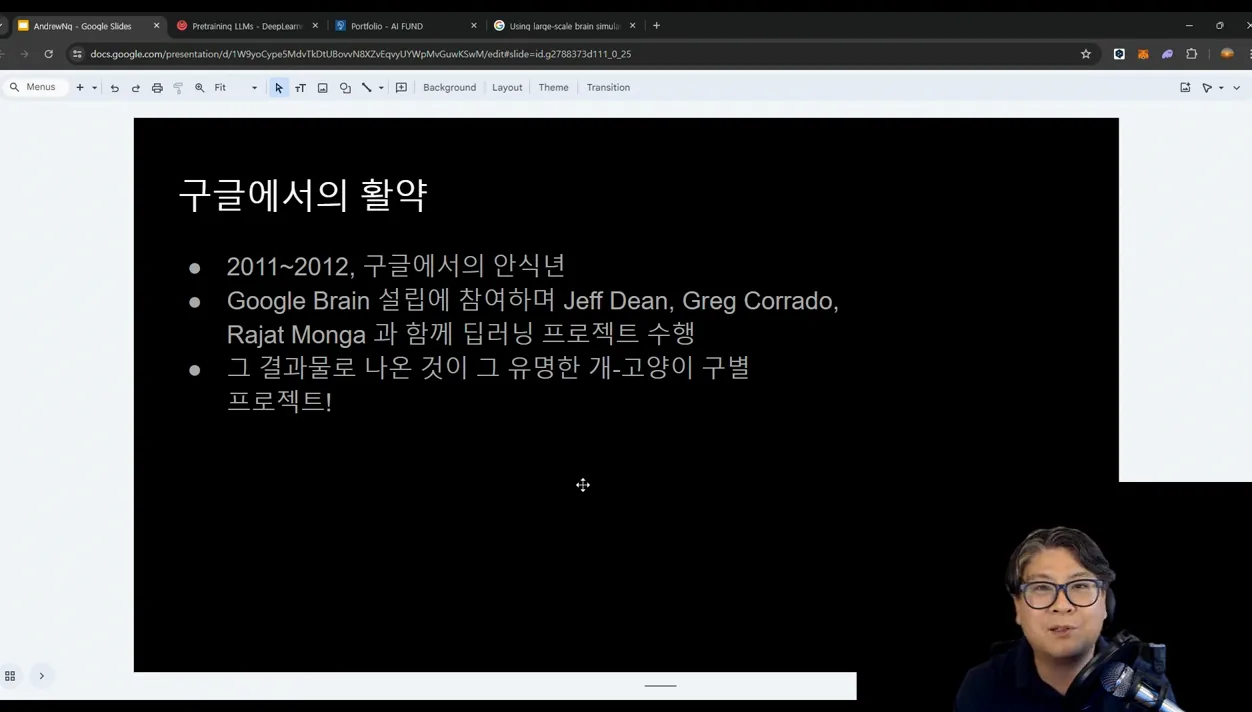Bookmark this page with star icon

coord(1086,54)
